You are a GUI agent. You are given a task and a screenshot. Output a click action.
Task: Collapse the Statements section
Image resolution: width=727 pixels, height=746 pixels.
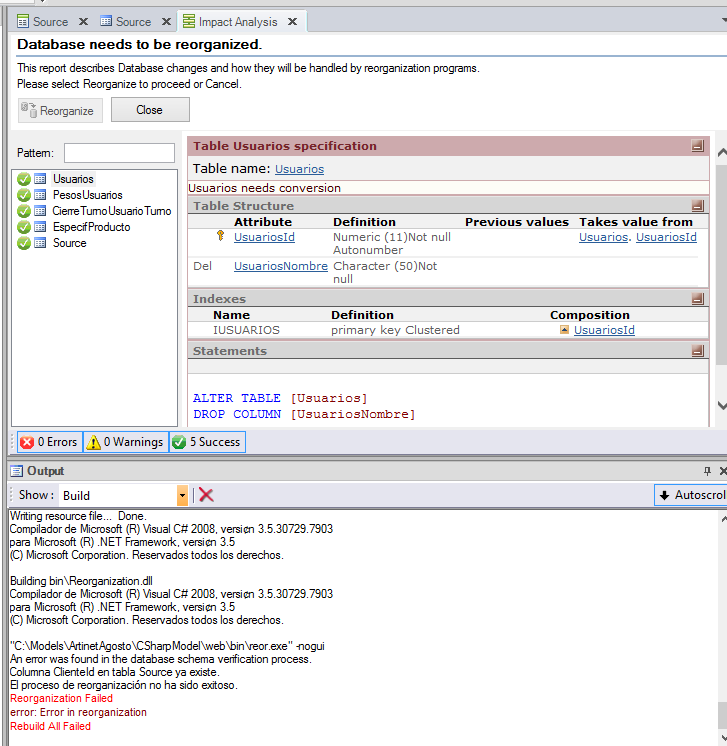click(698, 351)
